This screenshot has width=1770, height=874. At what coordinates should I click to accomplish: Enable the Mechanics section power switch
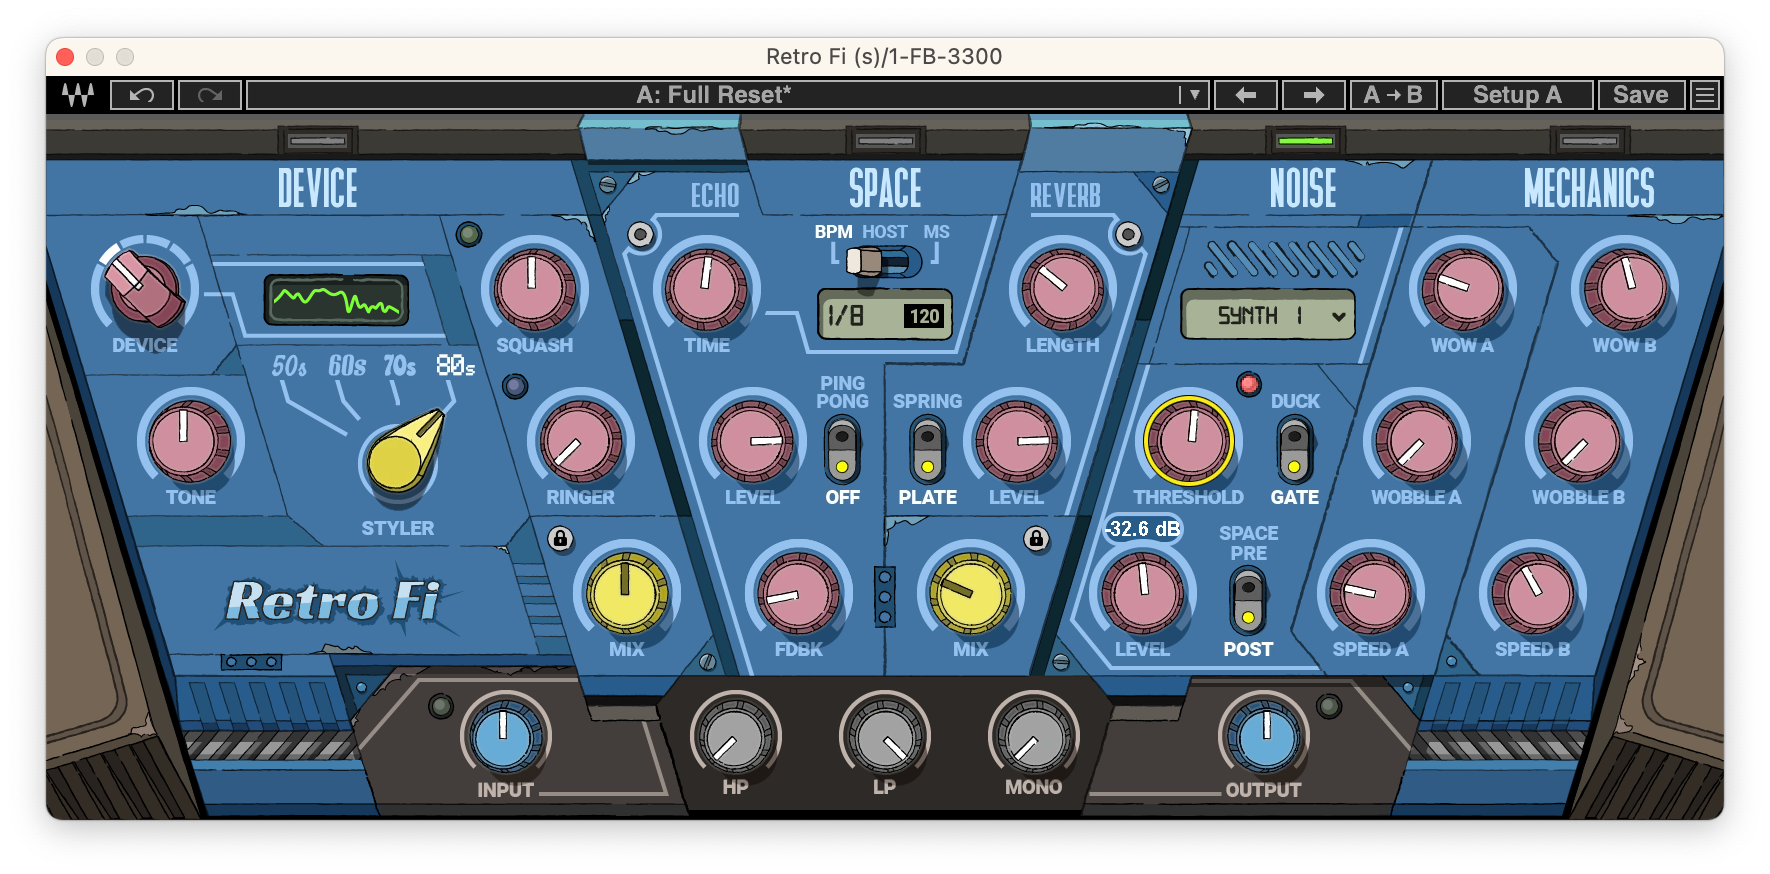coord(1589,141)
